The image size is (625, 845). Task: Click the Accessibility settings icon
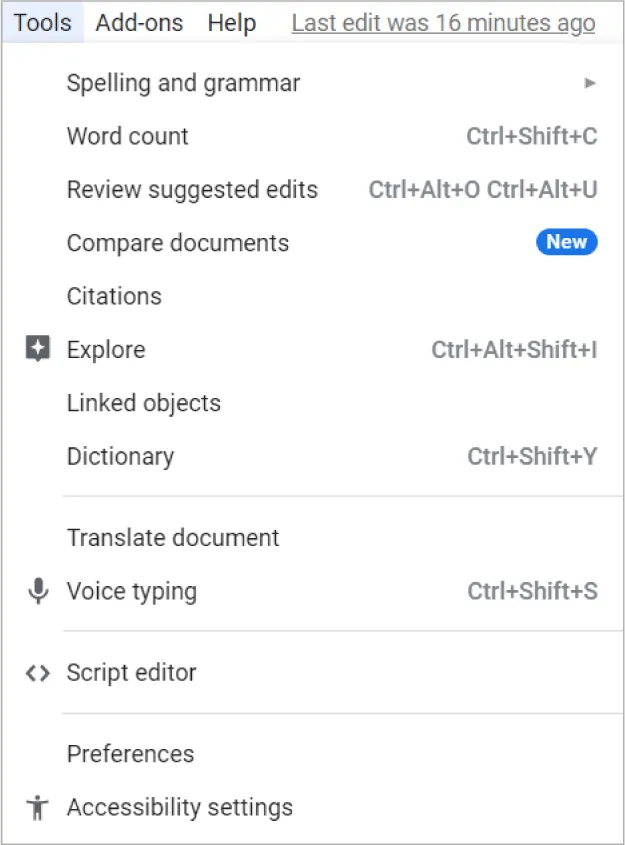click(38, 808)
